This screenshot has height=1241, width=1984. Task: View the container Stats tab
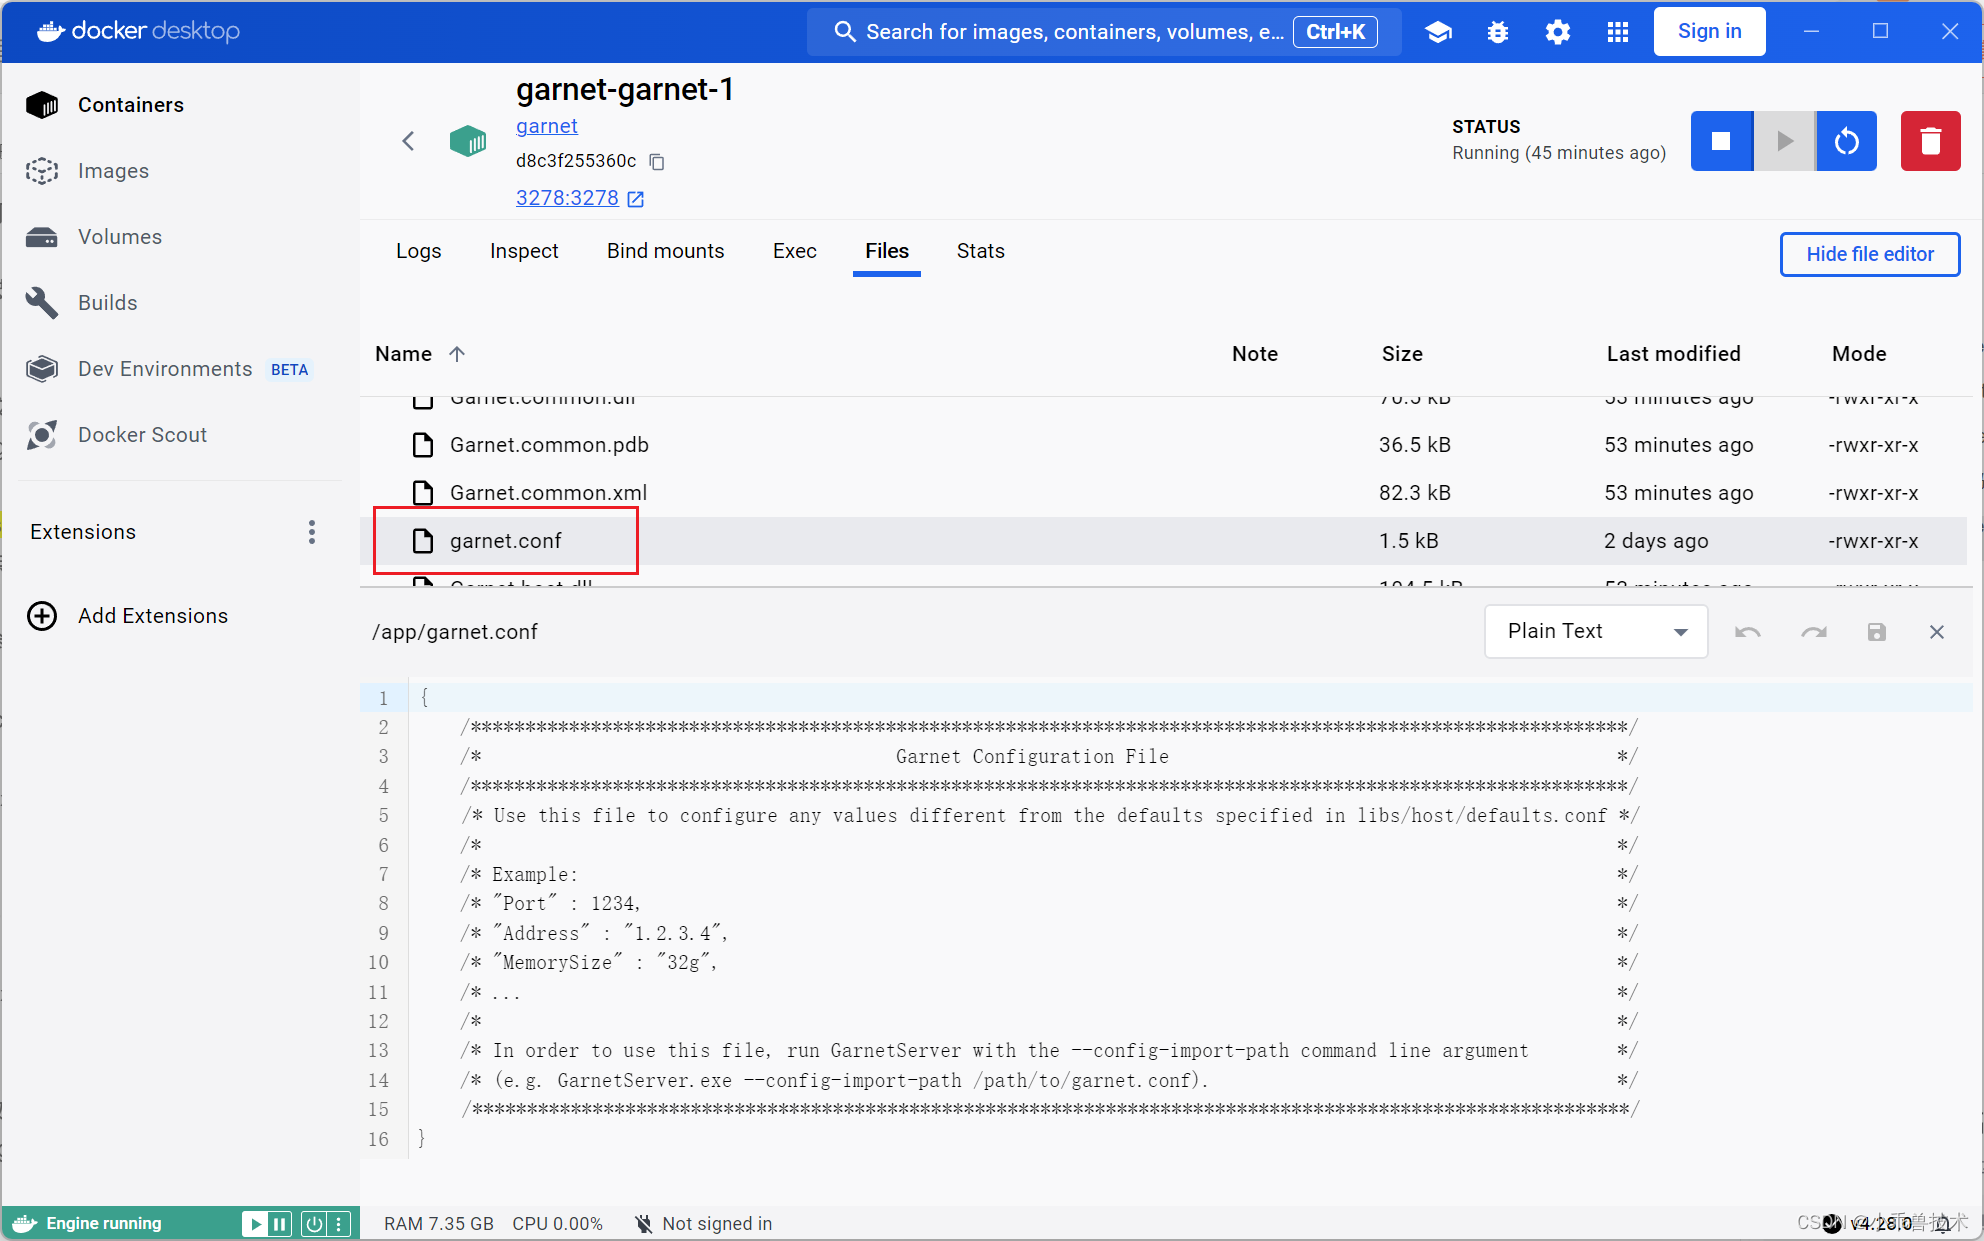point(979,251)
